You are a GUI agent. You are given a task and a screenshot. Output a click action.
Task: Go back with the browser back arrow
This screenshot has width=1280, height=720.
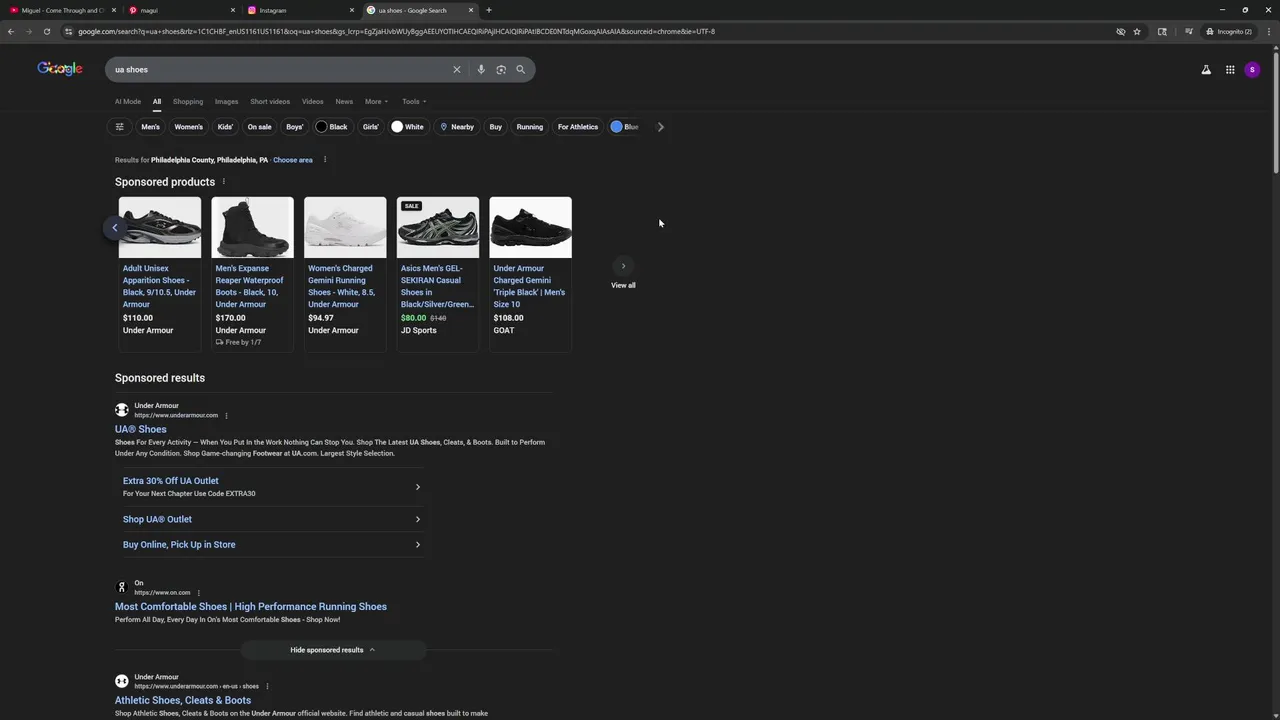[11, 31]
